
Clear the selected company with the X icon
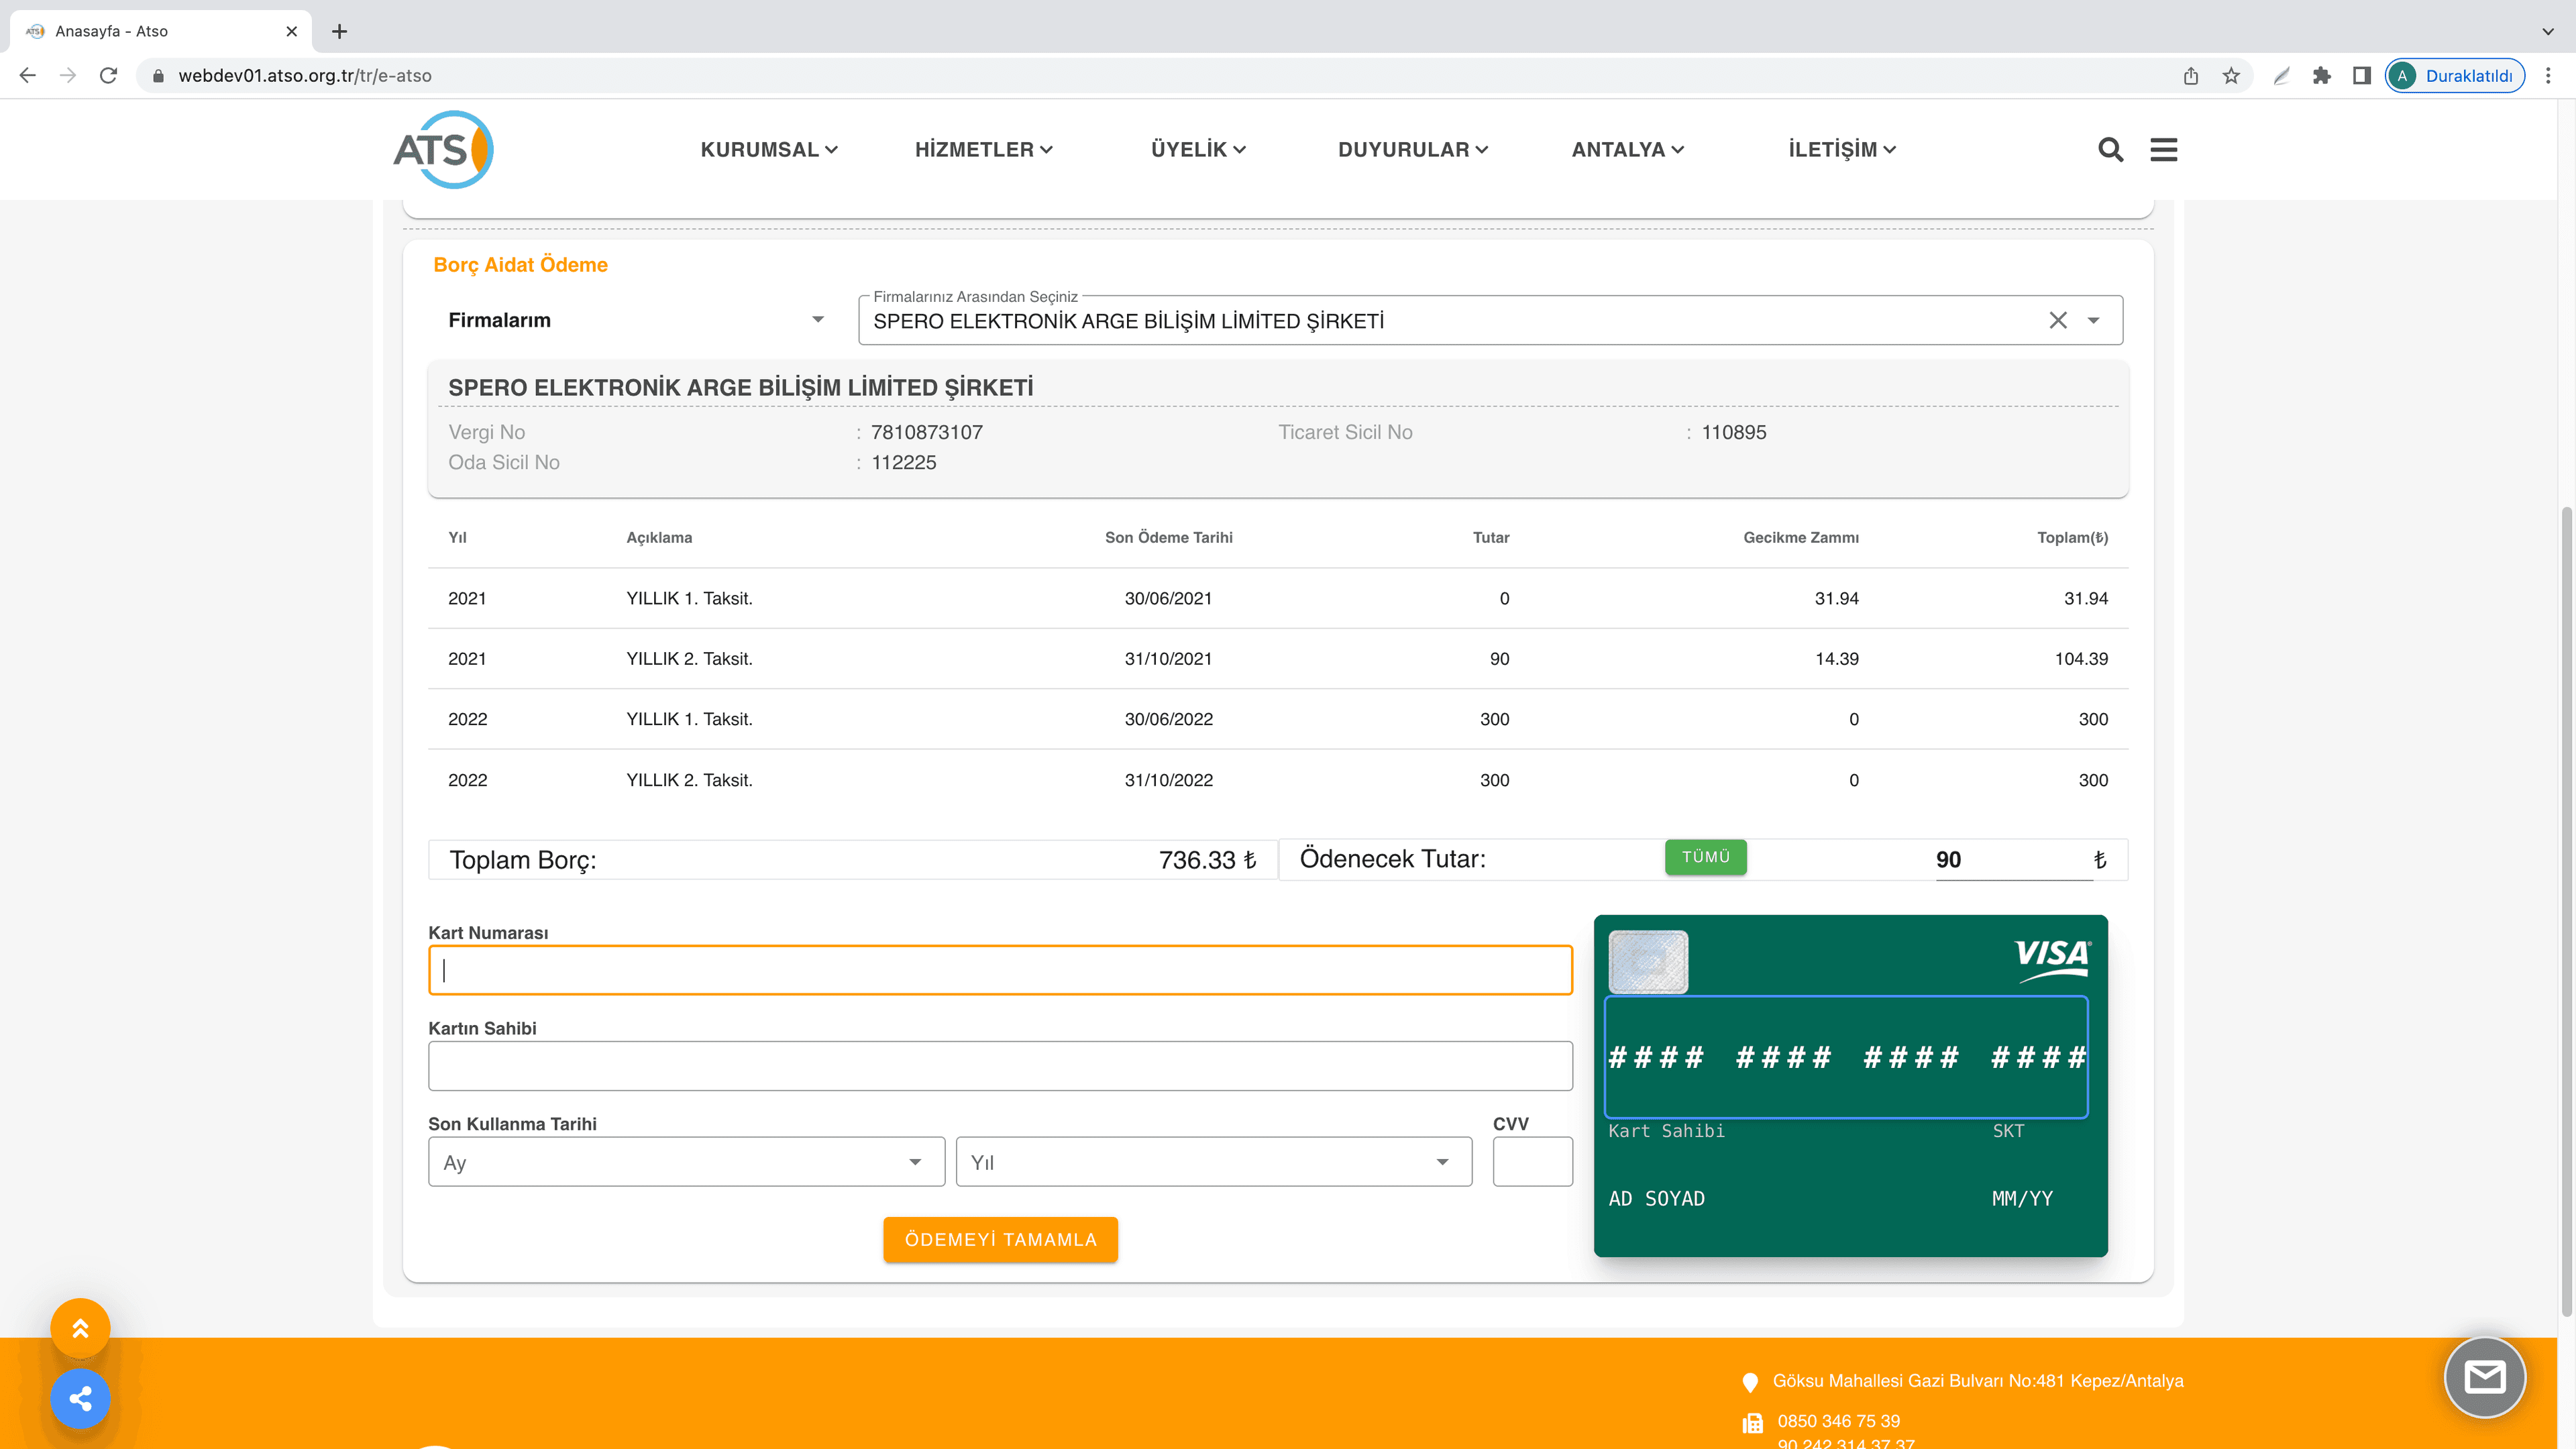coord(2058,320)
